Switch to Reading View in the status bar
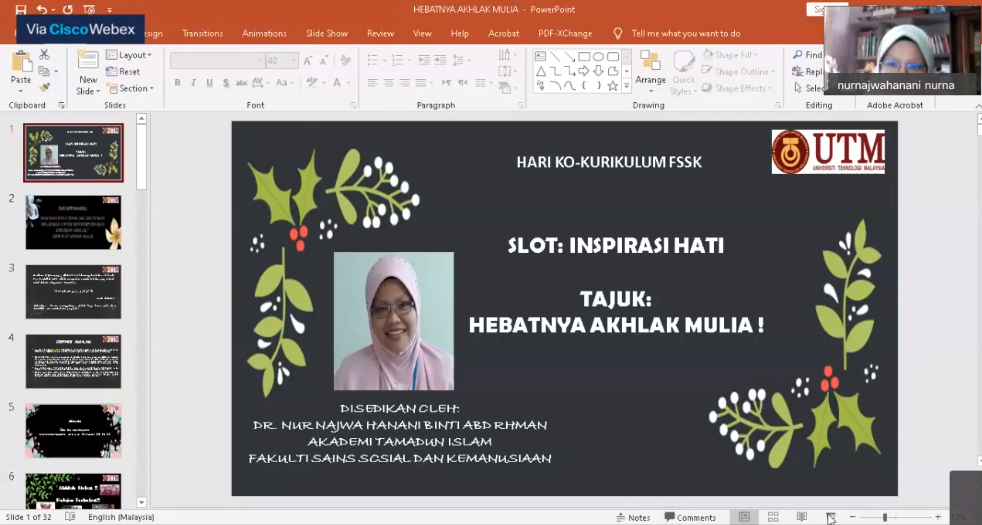The width and height of the screenshot is (982, 525). pos(801,517)
